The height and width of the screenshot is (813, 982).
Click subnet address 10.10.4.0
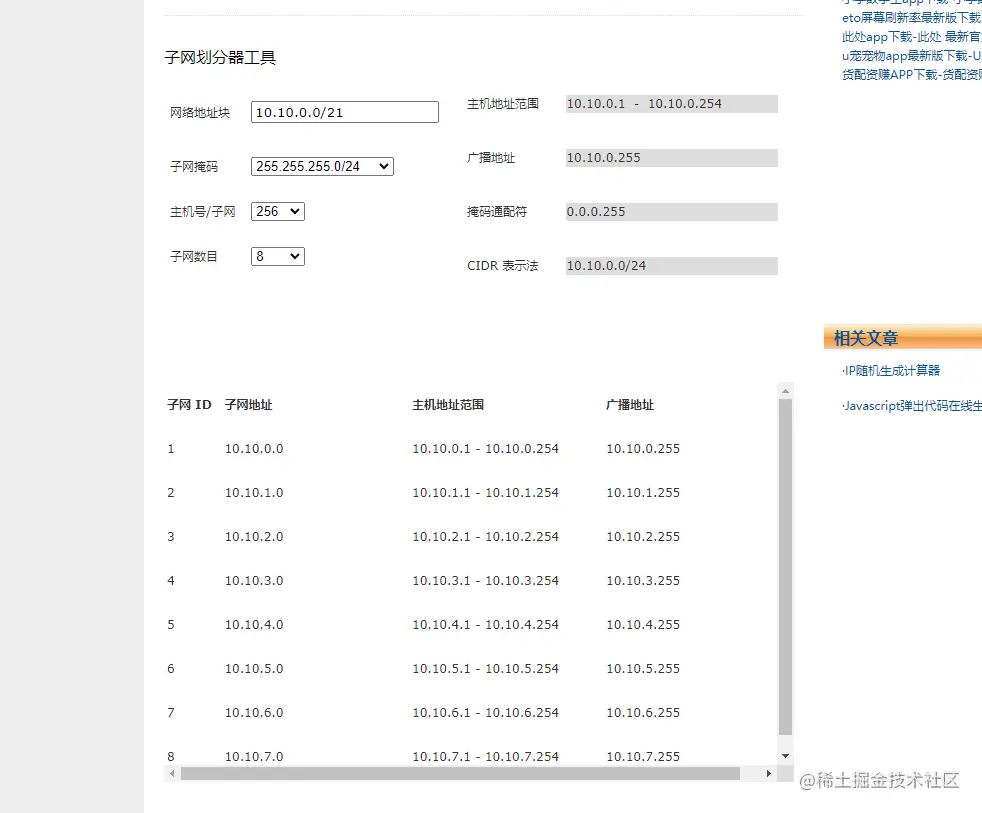click(x=254, y=624)
